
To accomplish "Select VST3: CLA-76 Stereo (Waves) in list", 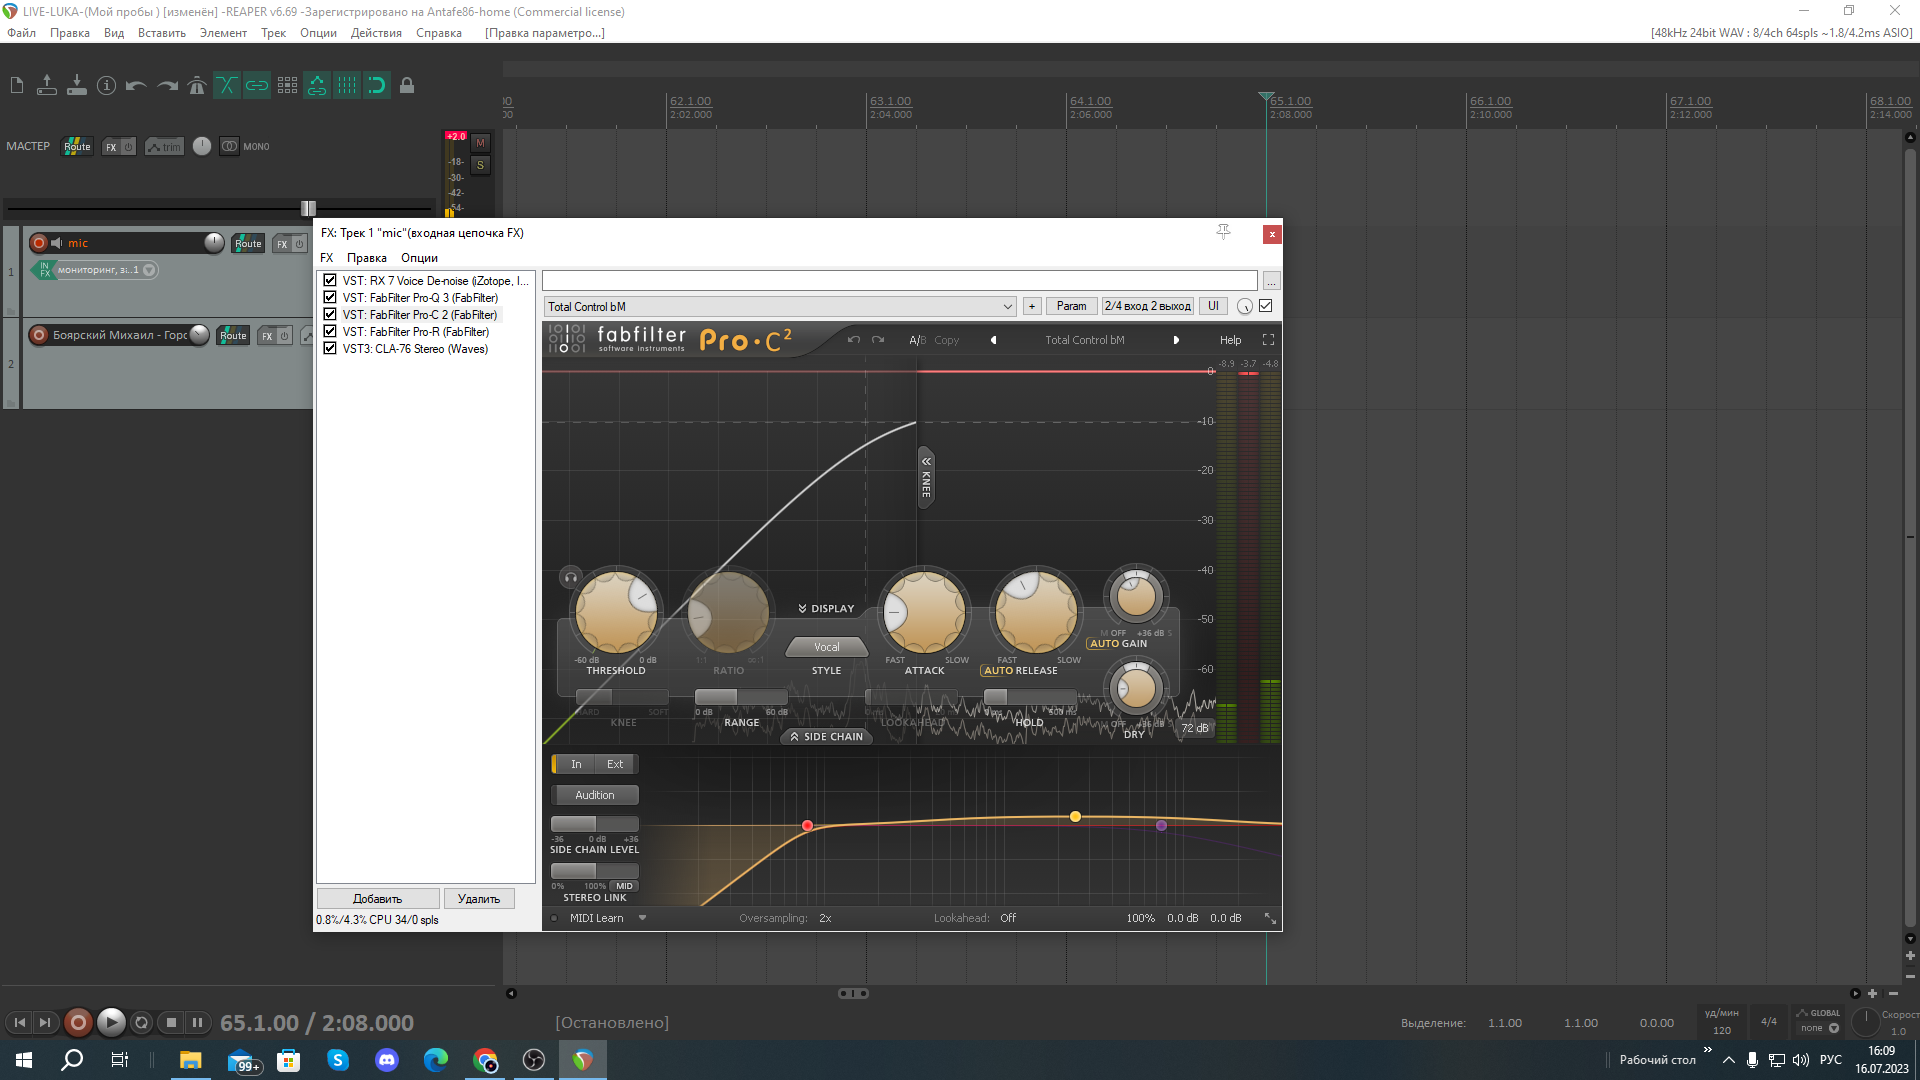I will 415,349.
